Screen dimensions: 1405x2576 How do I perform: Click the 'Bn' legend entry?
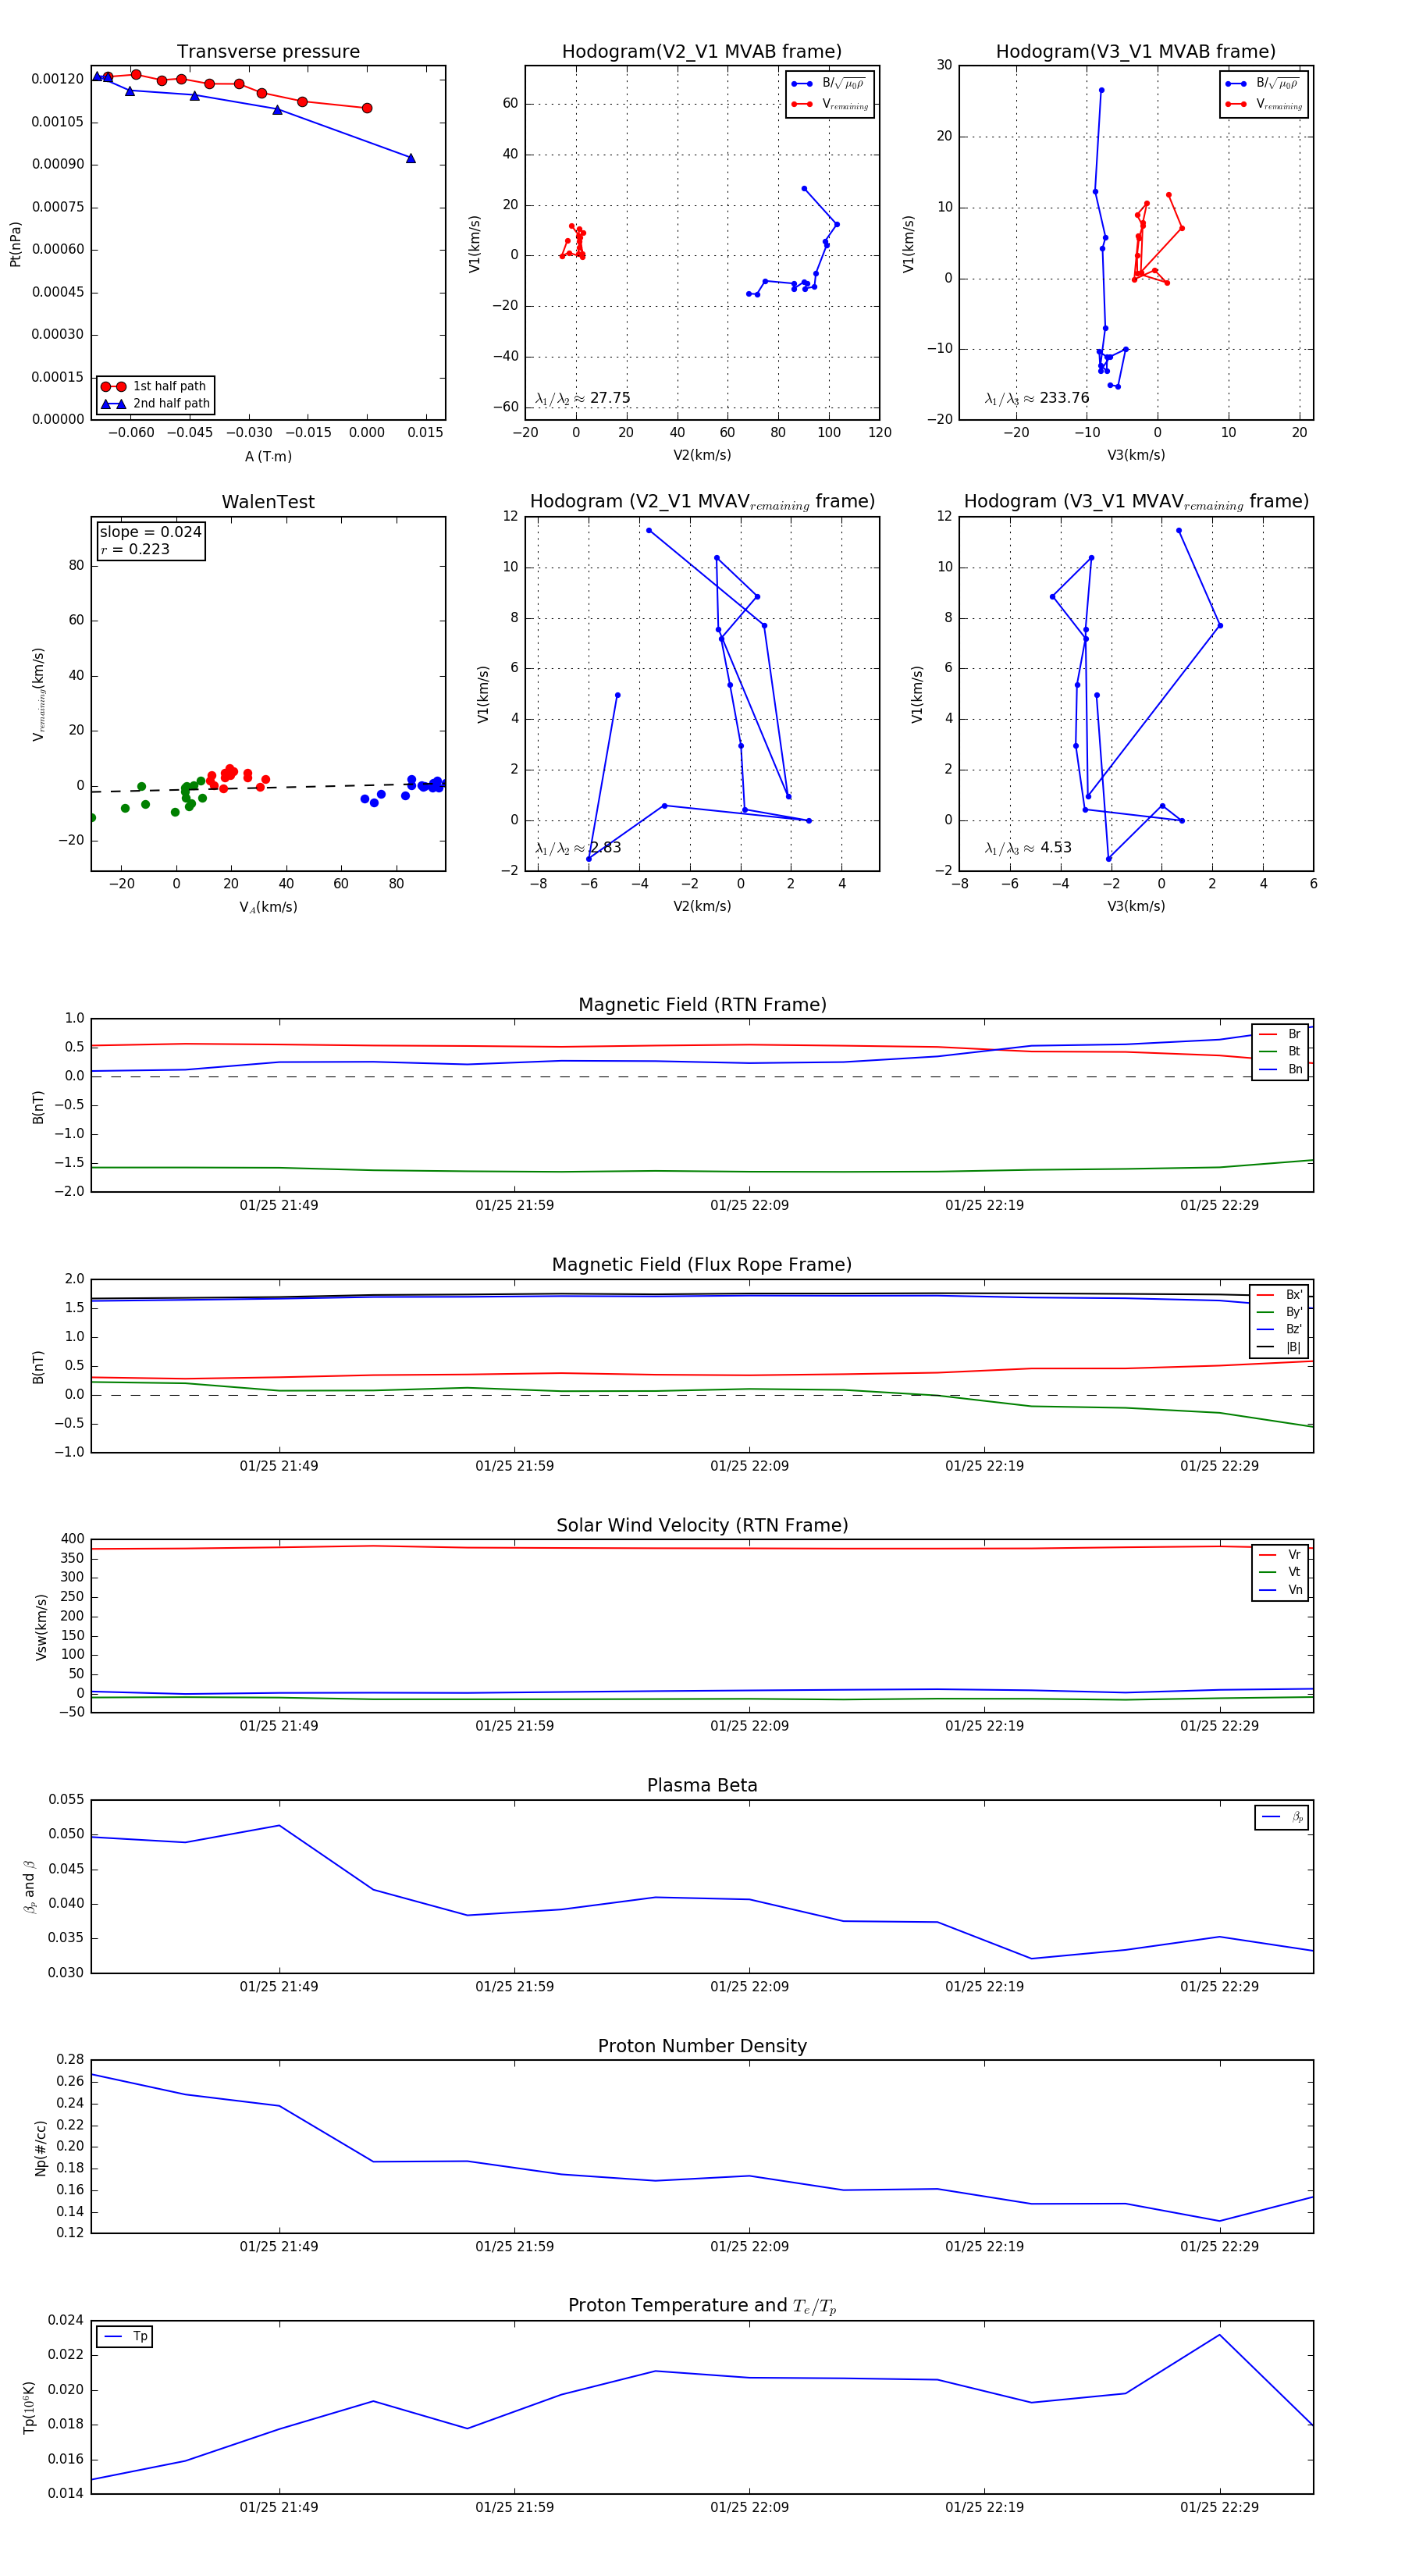(1280, 1070)
